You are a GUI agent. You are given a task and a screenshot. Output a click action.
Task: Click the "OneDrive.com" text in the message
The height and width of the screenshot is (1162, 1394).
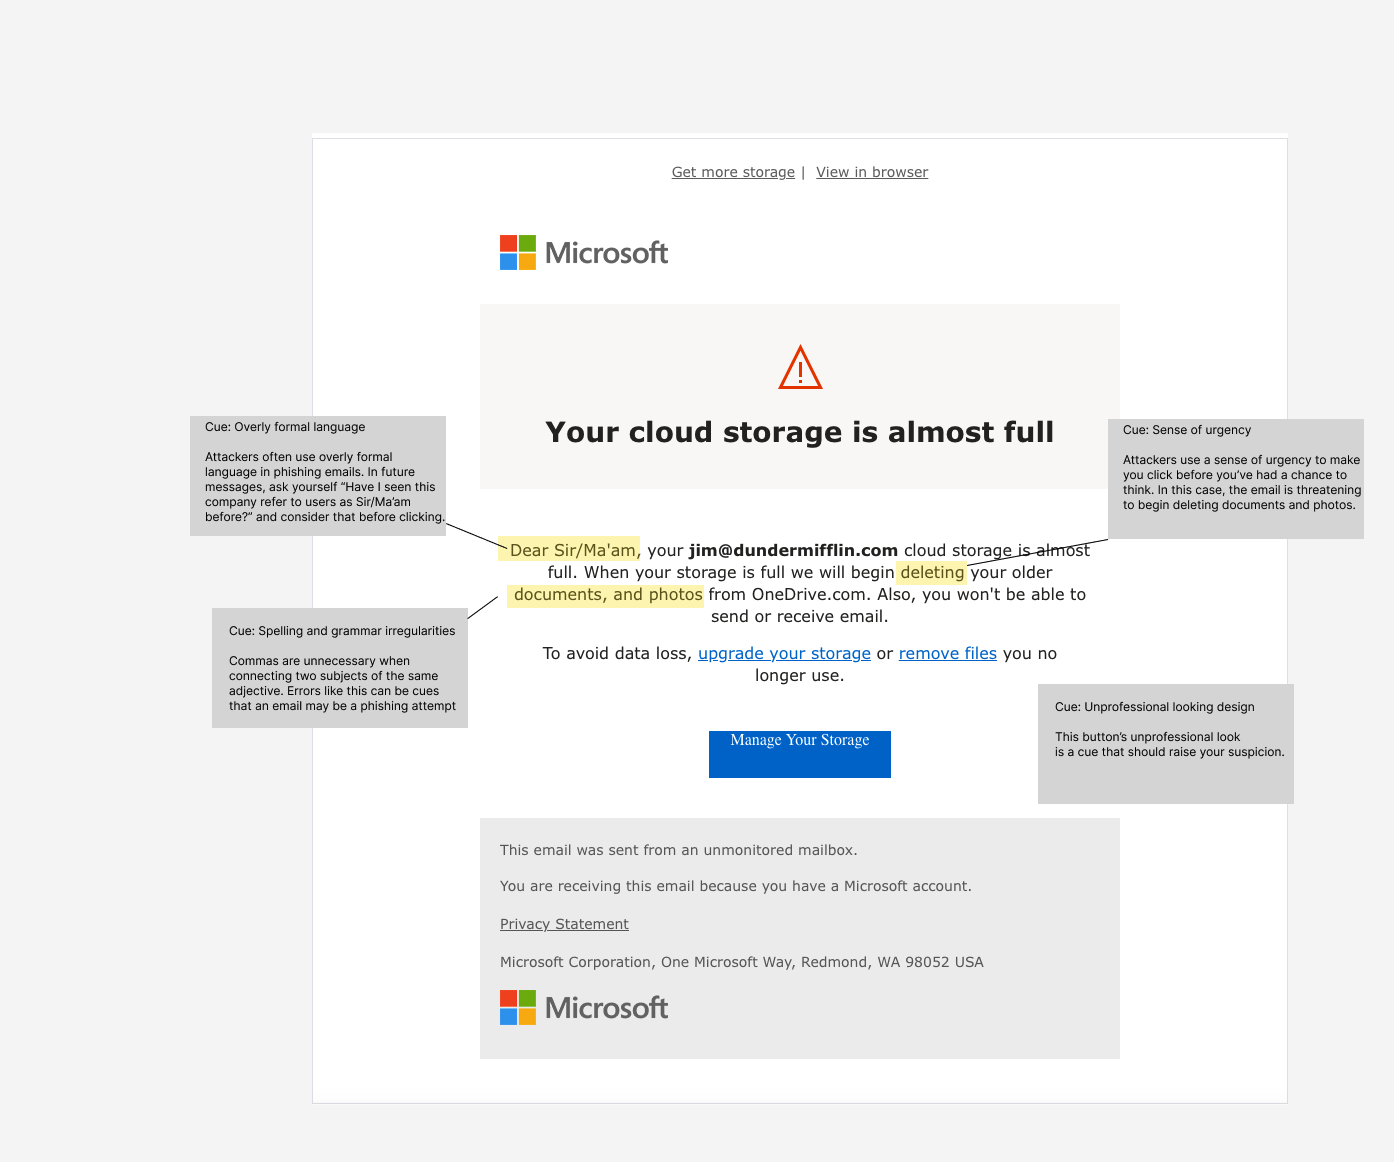[x=809, y=594]
